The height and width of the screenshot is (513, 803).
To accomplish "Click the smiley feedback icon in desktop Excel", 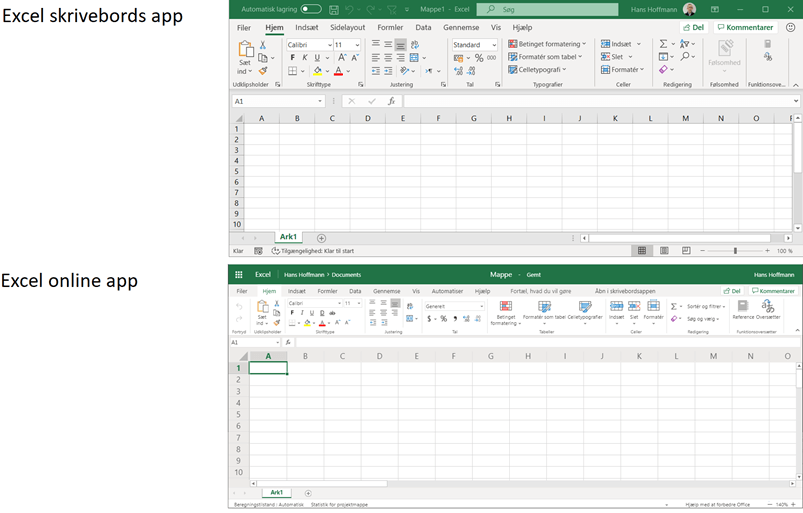I will pyautogui.click(x=791, y=28).
